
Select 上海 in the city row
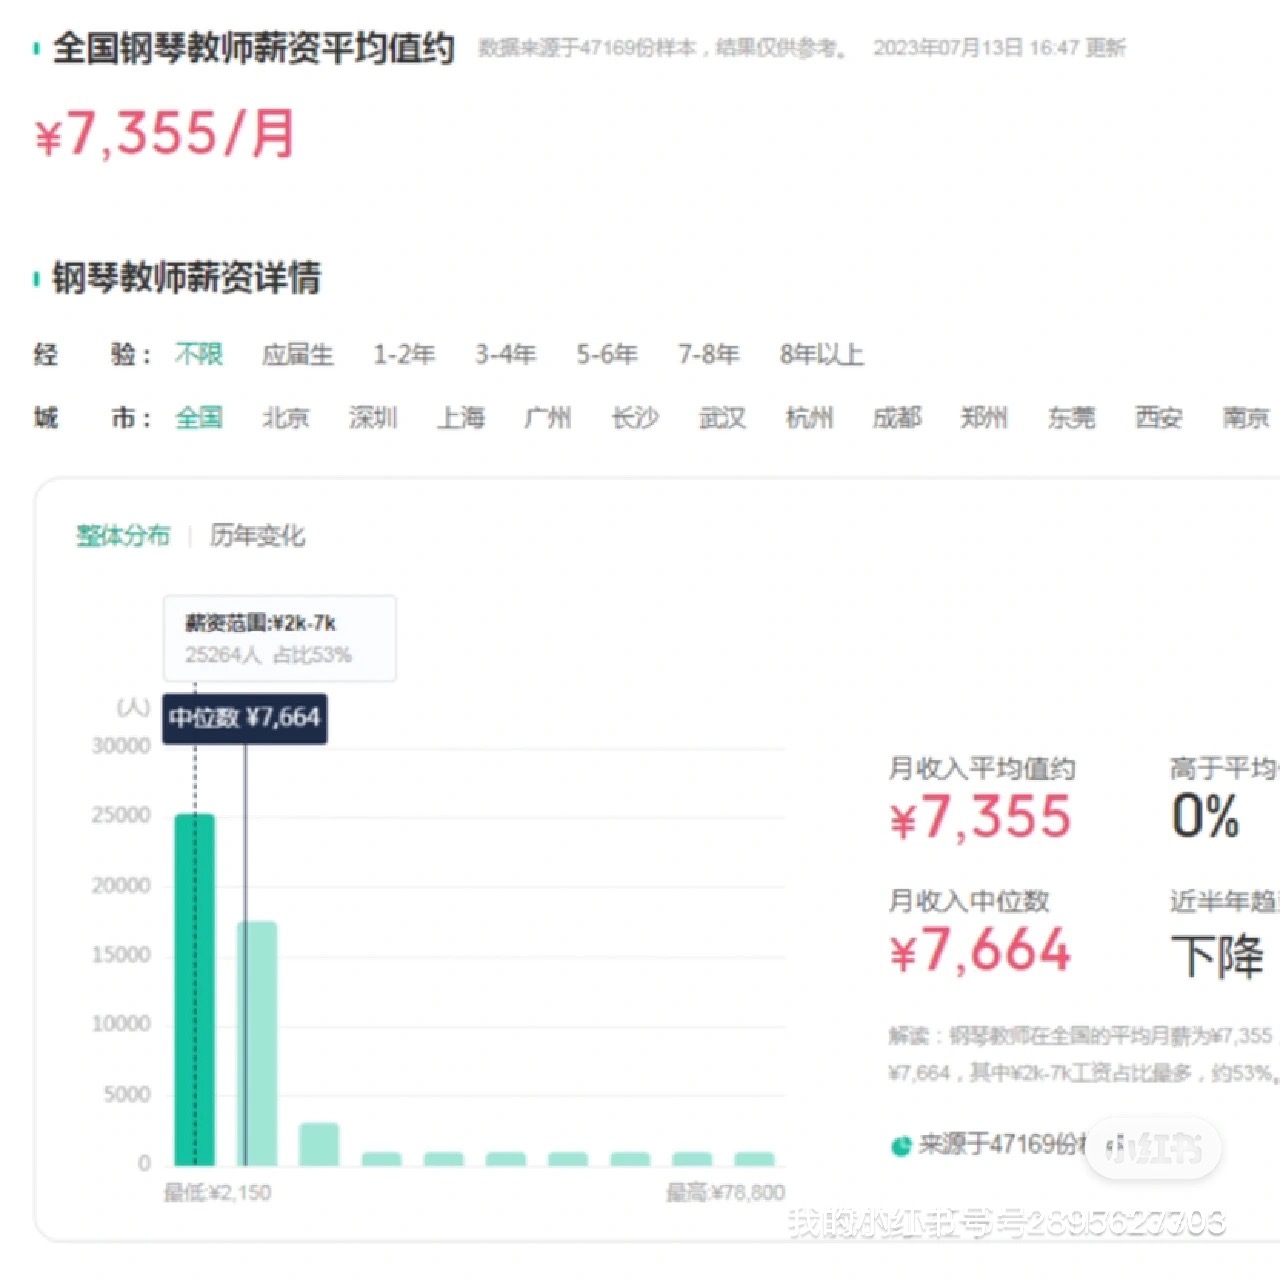coord(460,418)
